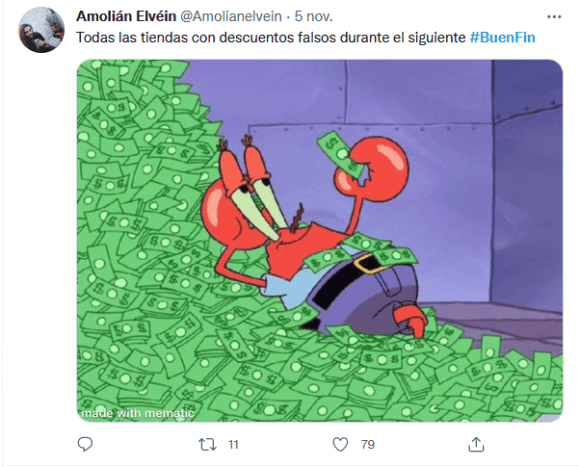Click Mr. Krabs' red foot in the money
Viewport: 579px width, 467px height.
(411, 319)
